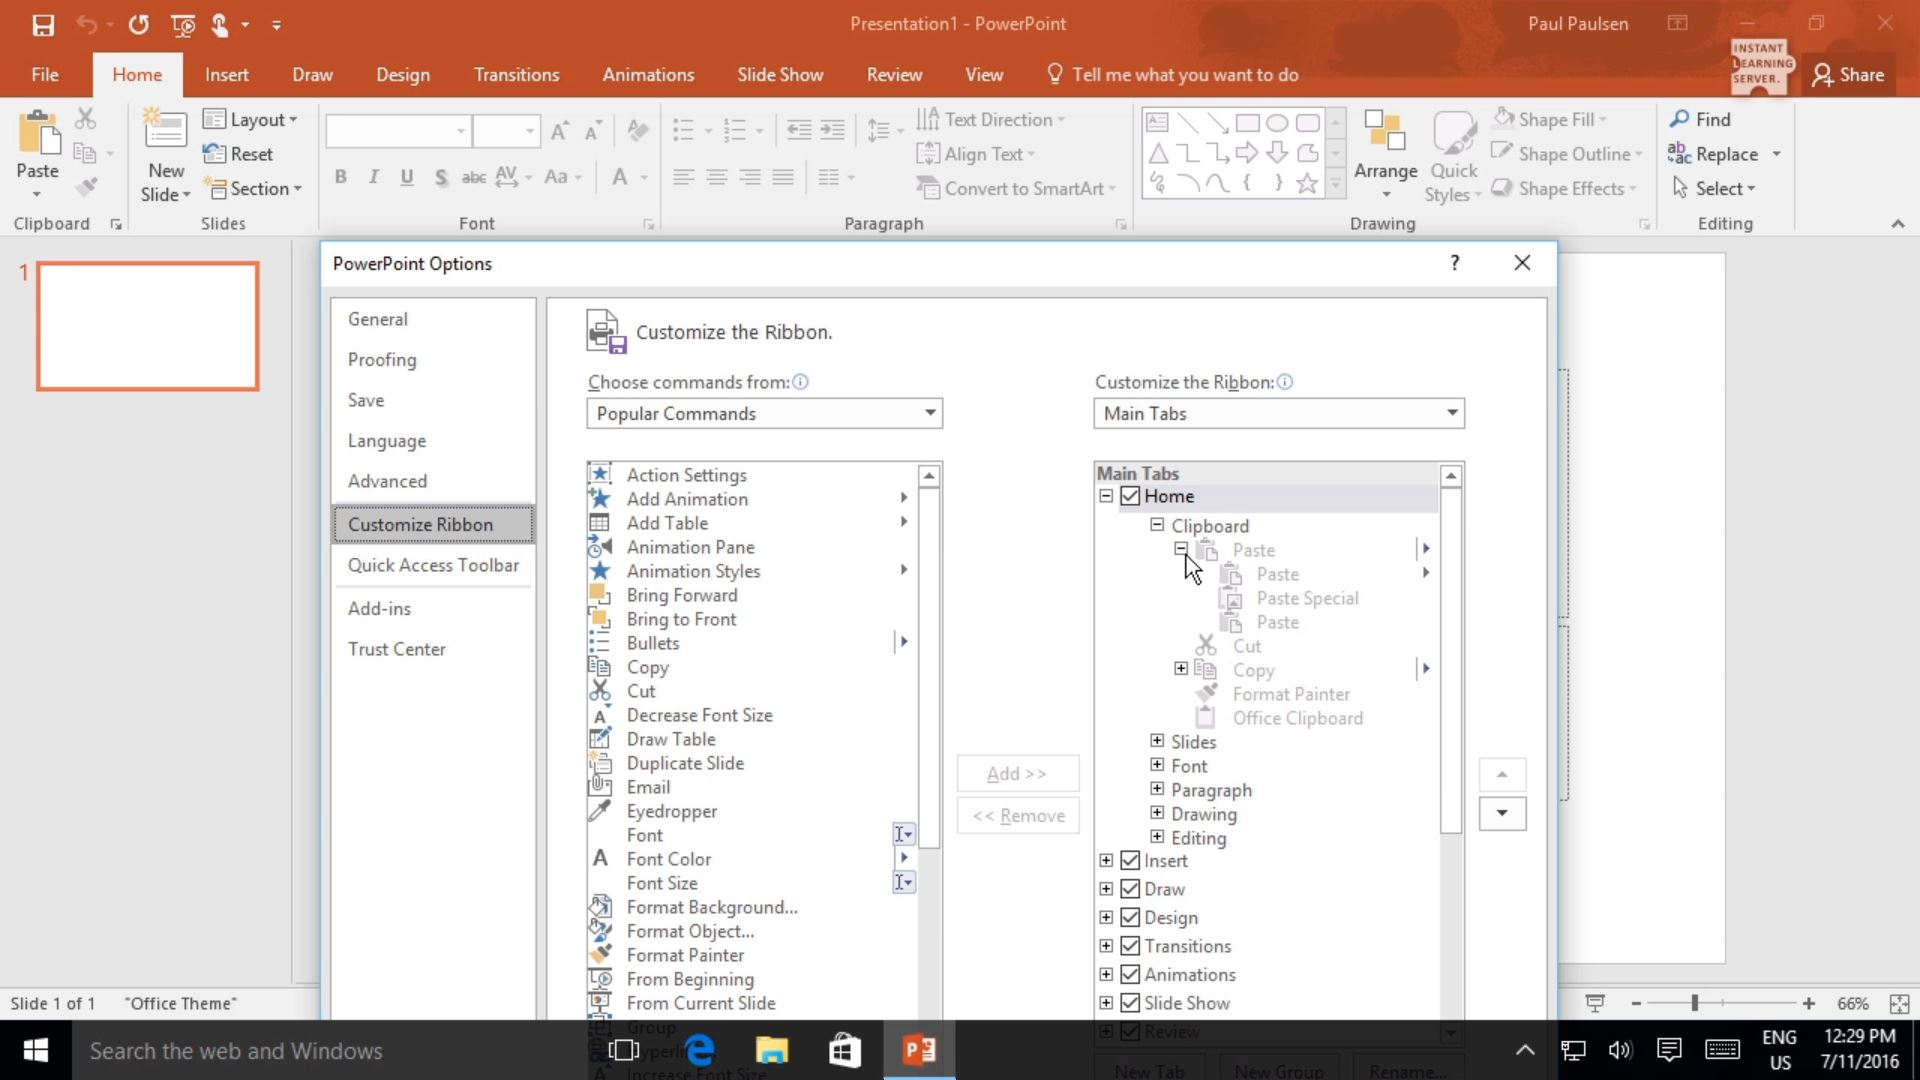Viewport: 1920px width, 1080px height.
Task: Expand the Font group in tree
Action: [1157, 765]
